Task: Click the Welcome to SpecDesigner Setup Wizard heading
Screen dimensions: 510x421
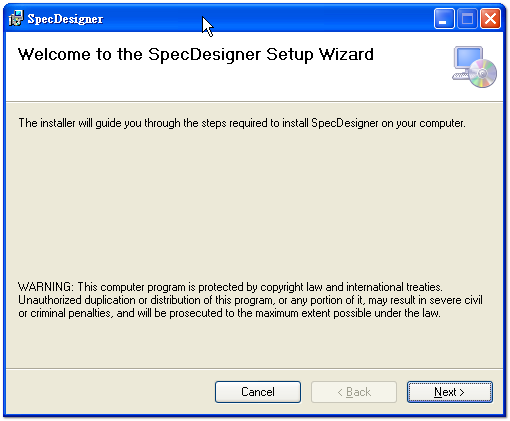Action: pyautogui.click(x=196, y=55)
